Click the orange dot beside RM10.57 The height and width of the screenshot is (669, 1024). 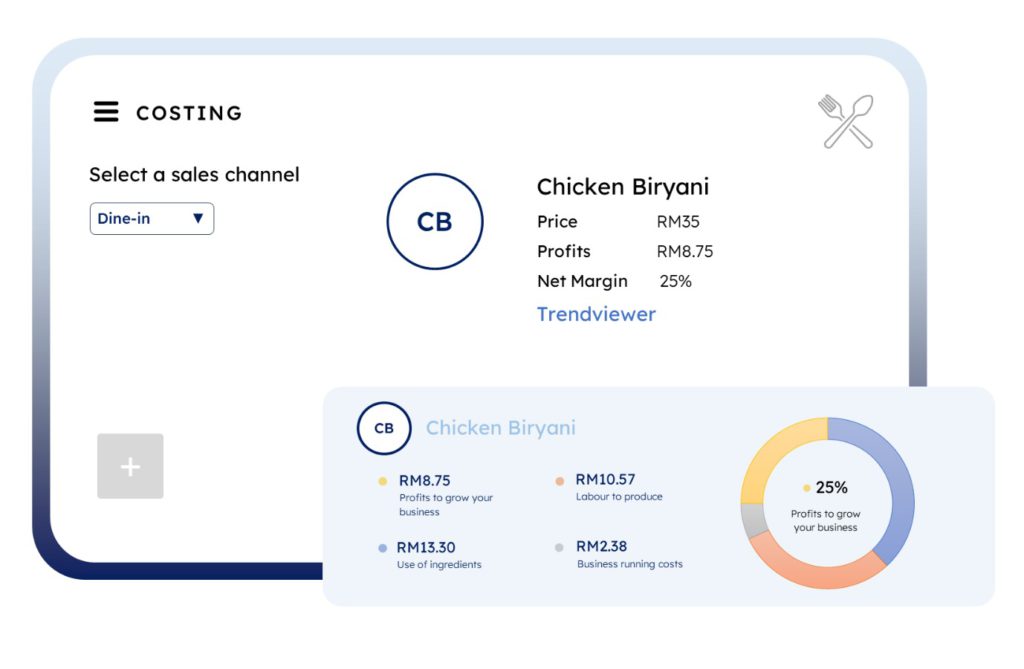coord(560,481)
